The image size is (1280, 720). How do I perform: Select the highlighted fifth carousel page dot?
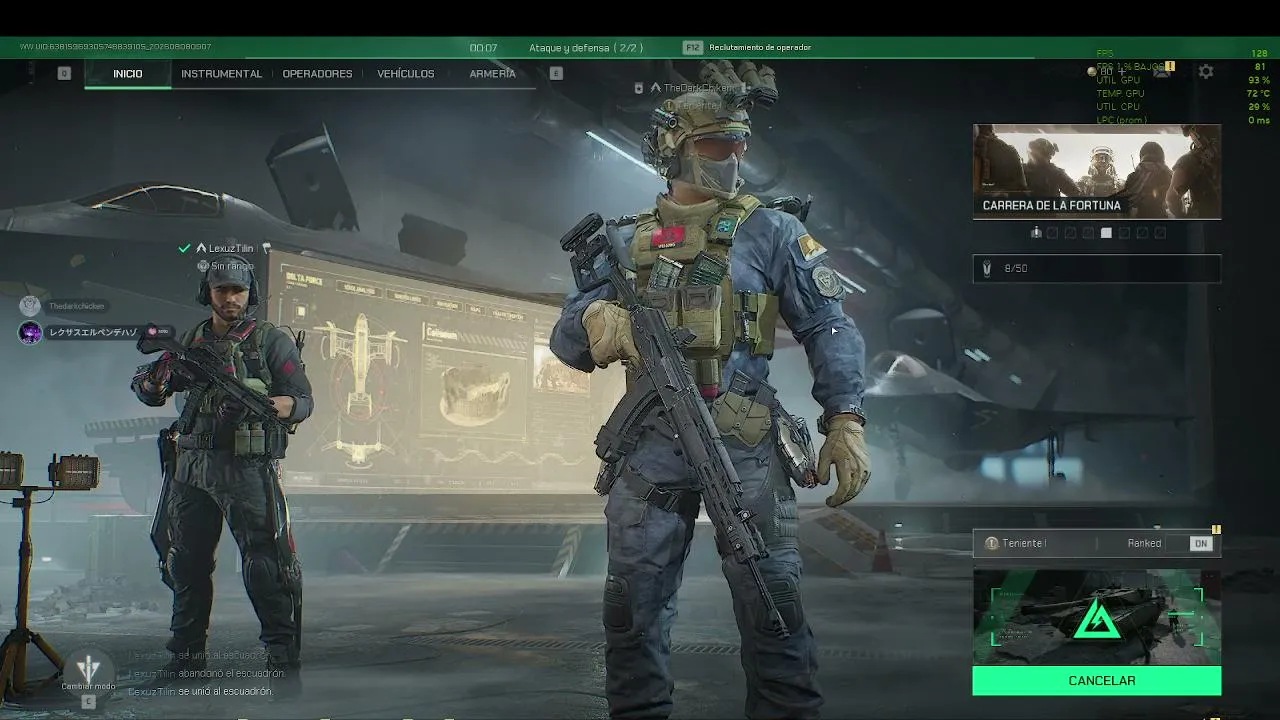(1106, 233)
